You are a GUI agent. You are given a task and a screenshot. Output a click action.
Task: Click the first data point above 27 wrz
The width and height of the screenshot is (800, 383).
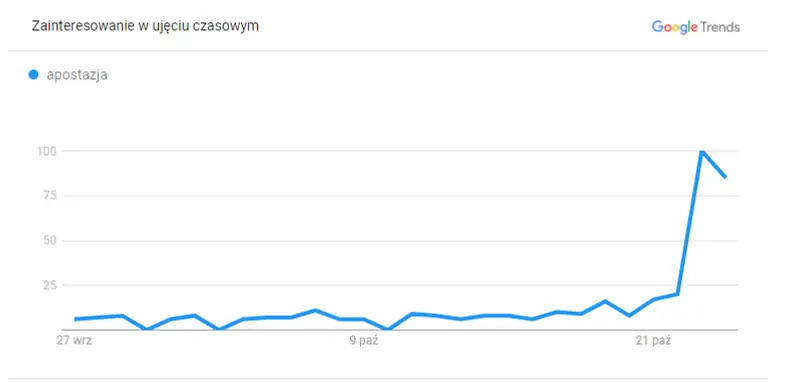coord(76,319)
